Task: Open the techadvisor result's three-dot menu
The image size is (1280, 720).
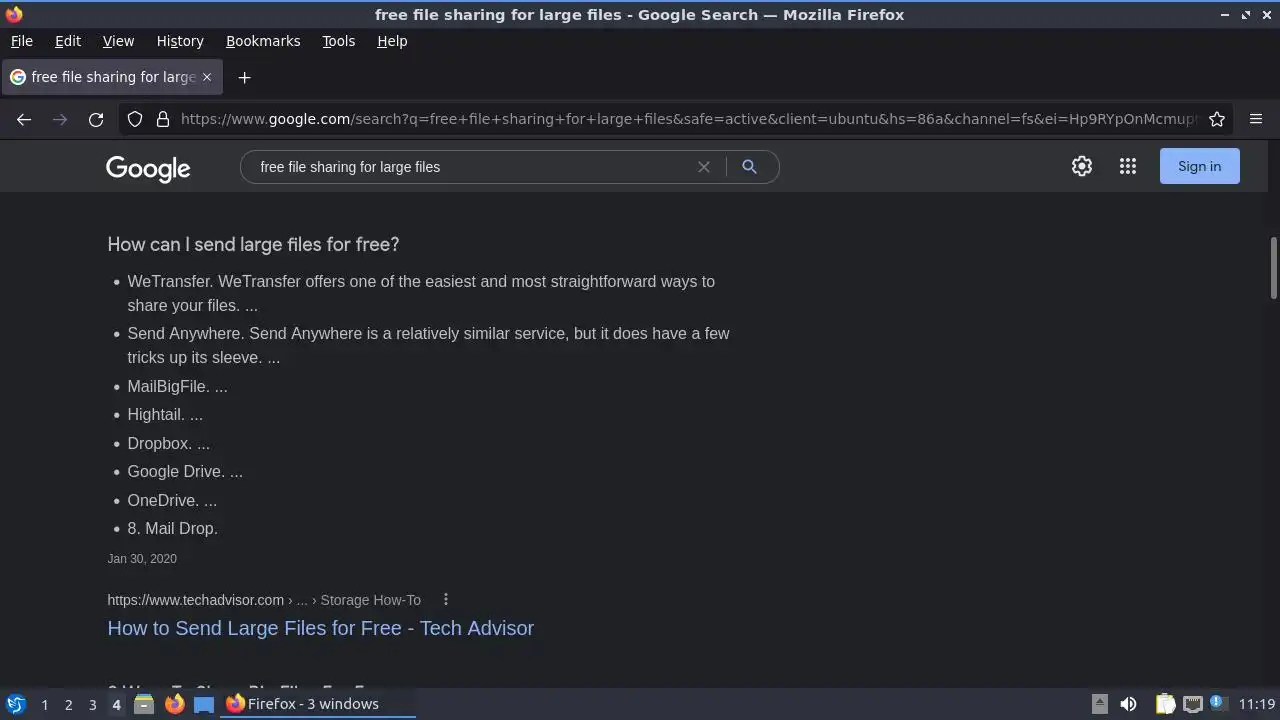Action: point(446,600)
